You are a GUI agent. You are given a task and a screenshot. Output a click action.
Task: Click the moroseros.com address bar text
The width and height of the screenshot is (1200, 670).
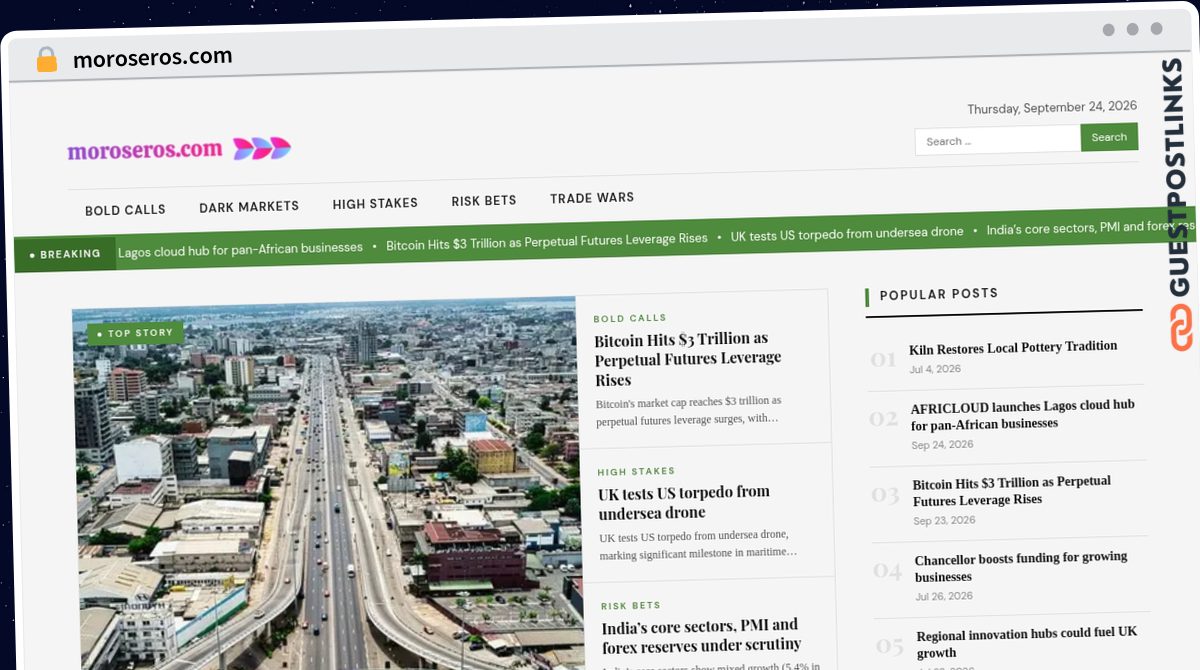point(152,58)
